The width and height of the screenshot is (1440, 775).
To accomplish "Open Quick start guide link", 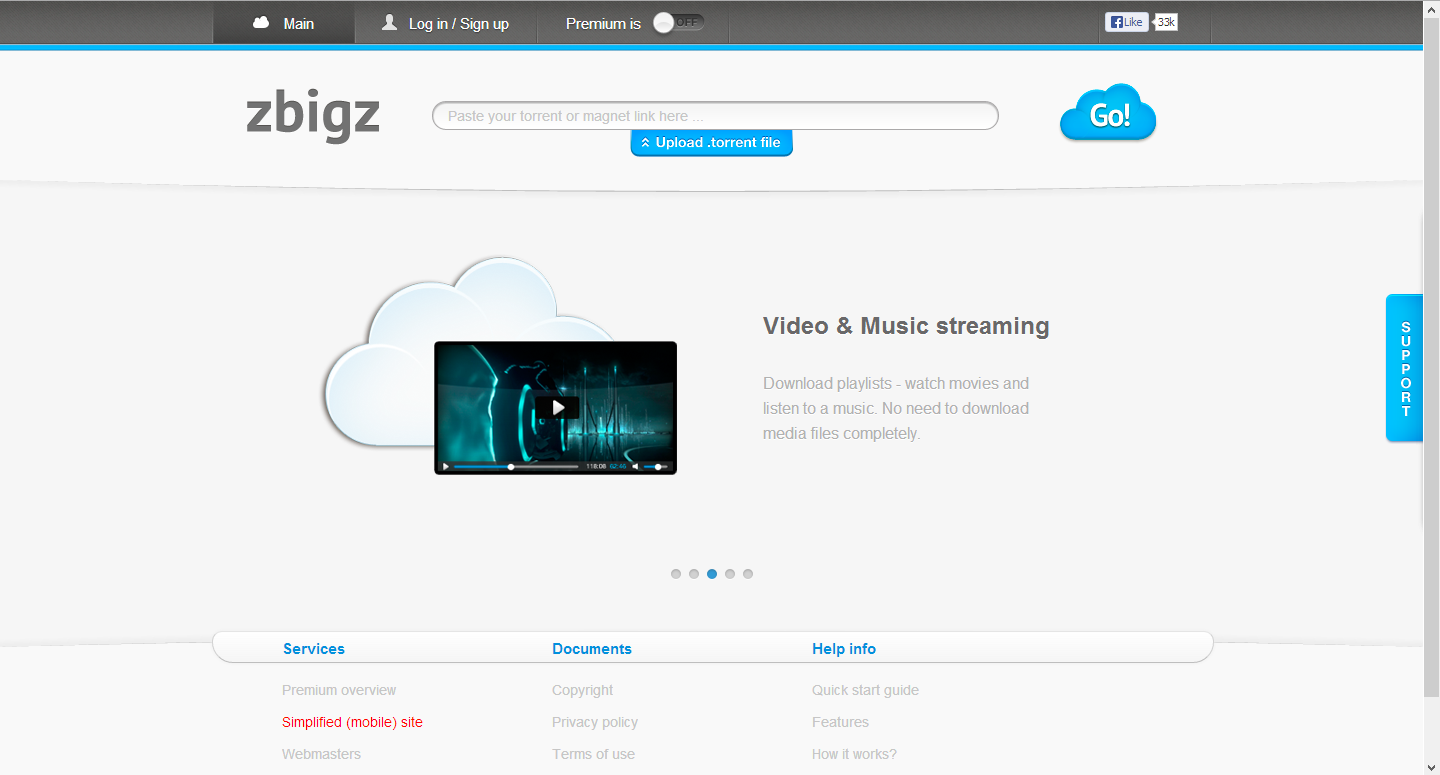I will 865,690.
